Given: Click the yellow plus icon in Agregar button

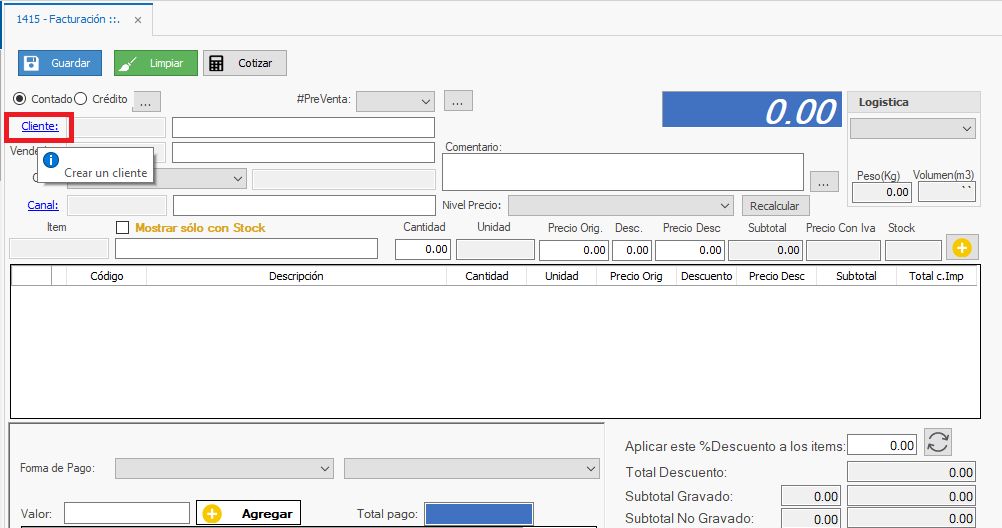Looking at the screenshot, I should pos(212,513).
